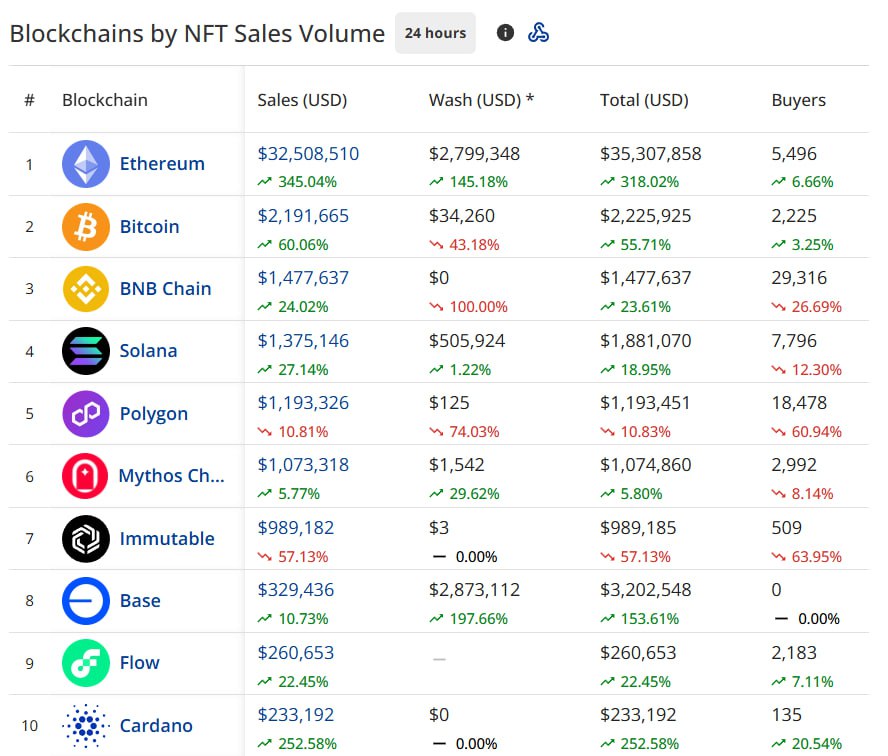Open the Bitcoin blockchain link
The image size is (888, 756).
click(x=150, y=227)
